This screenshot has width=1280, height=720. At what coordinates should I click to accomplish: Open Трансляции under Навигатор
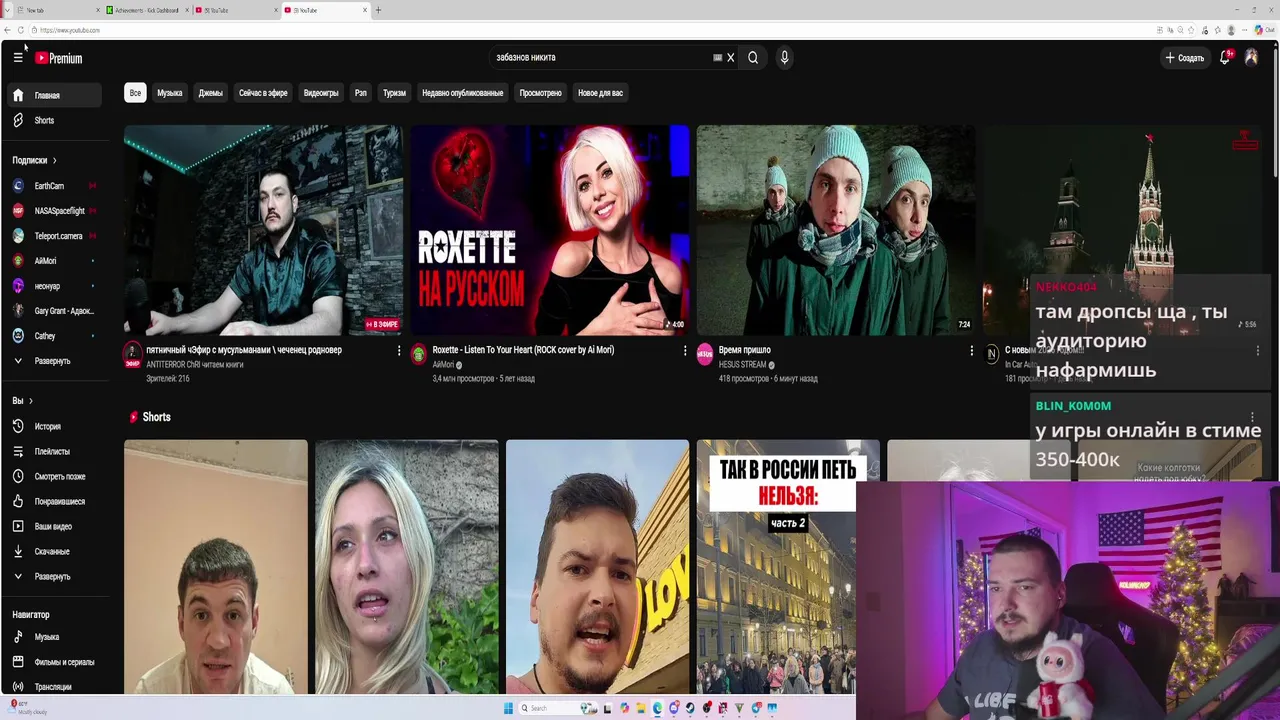click(x=54, y=687)
